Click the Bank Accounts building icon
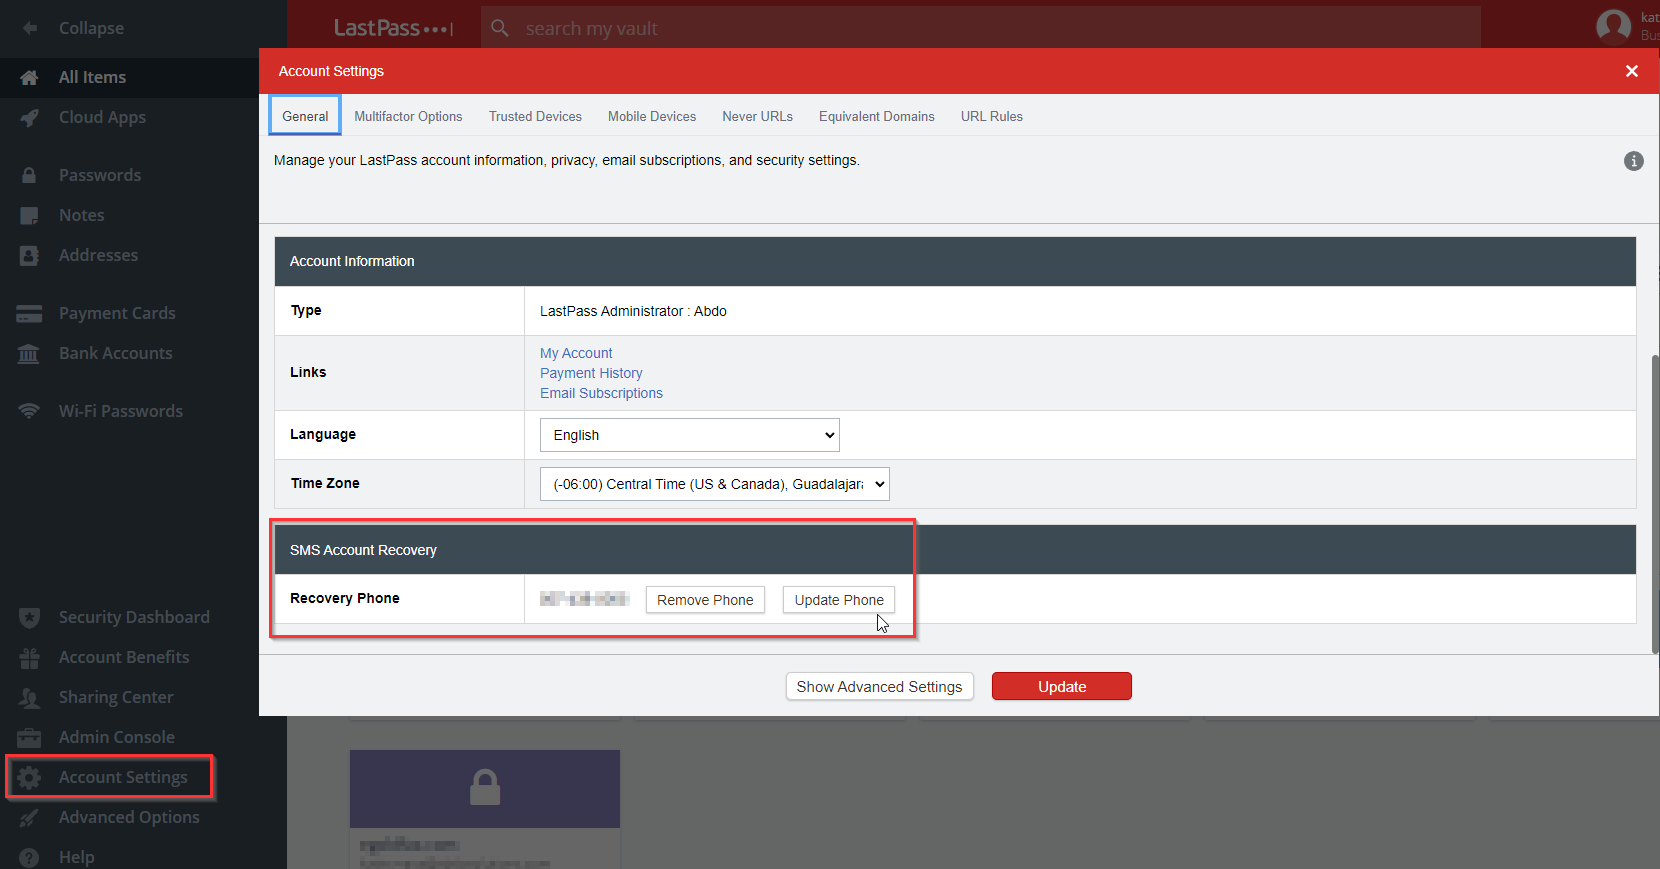Image resolution: width=1660 pixels, height=869 pixels. pyautogui.click(x=29, y=353)
